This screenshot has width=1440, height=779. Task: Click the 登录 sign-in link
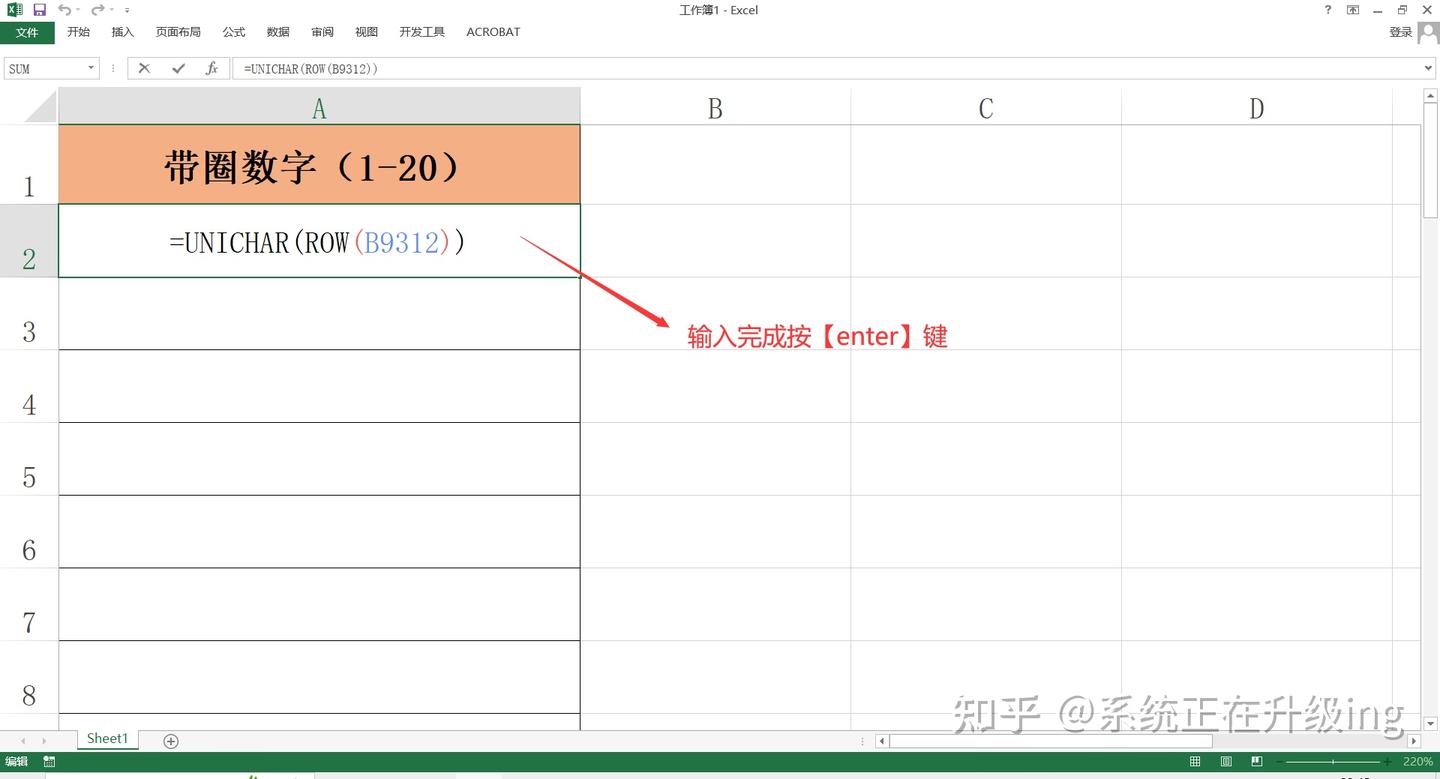[1401, 31]
